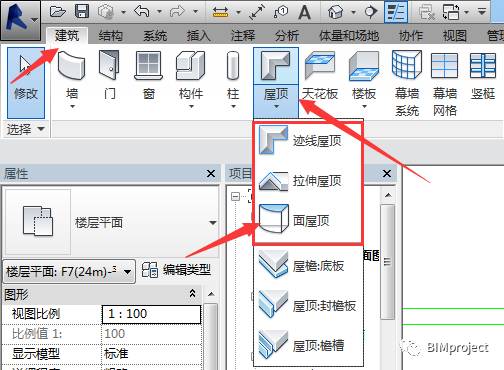Select the 修改 (Modify) tool
504x370 pixels.
point(26,82)
